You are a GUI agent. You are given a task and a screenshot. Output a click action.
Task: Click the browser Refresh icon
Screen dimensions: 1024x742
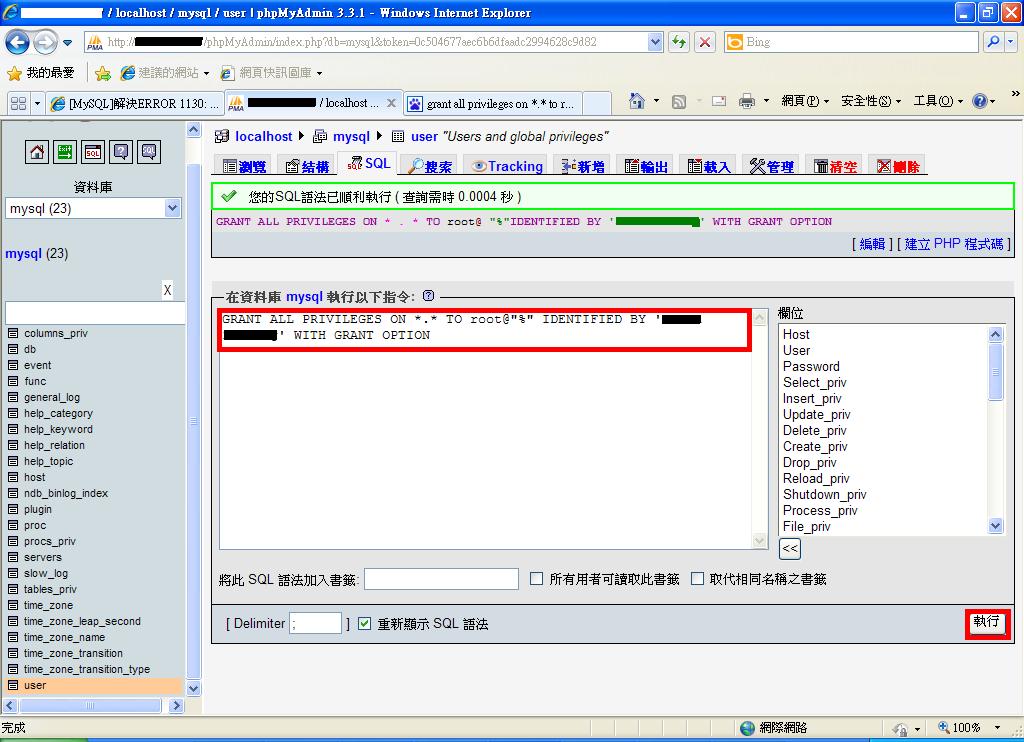(x=679, y=42)
